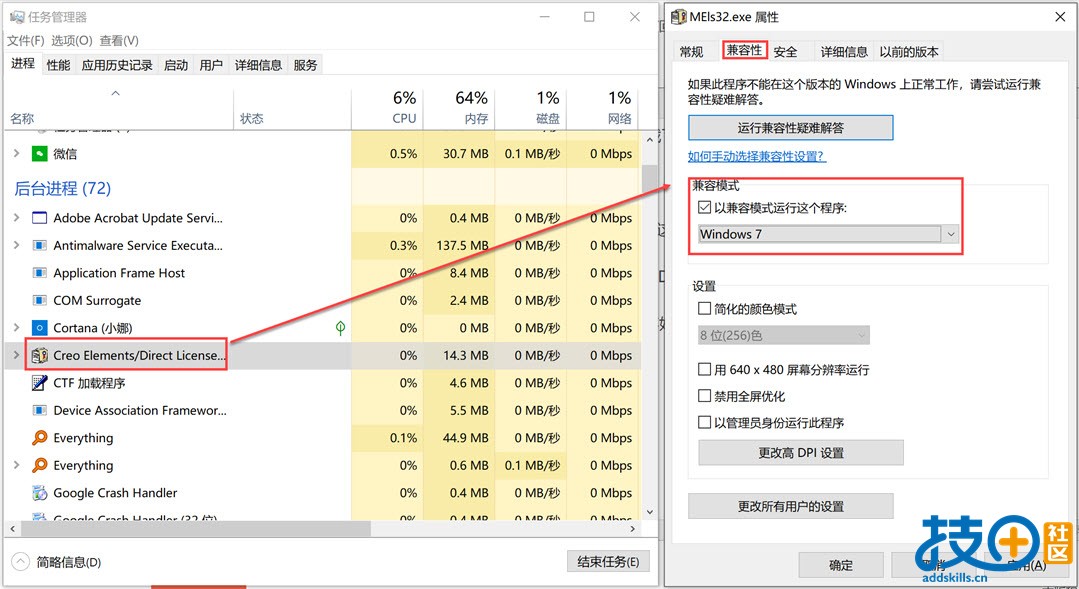
Task: Switch to the 服务 tab
Action: [306, 65]
